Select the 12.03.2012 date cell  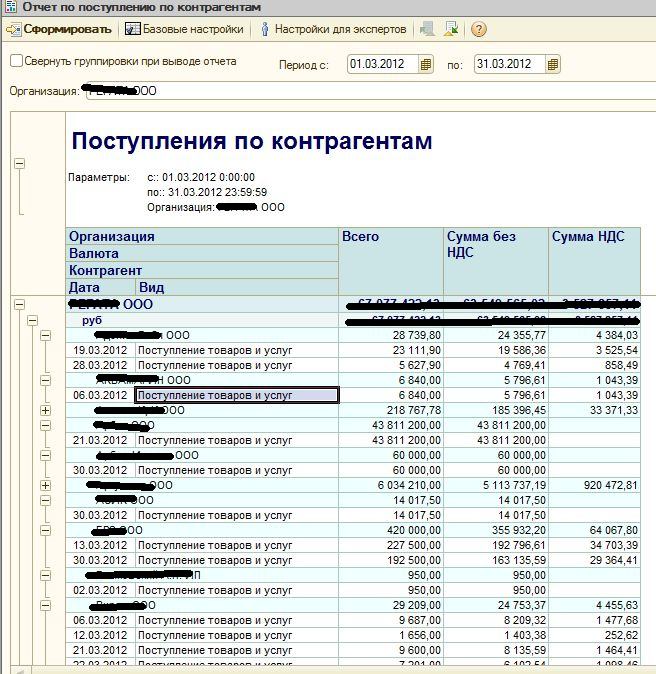pyautogui.click(x=101, y=635)
